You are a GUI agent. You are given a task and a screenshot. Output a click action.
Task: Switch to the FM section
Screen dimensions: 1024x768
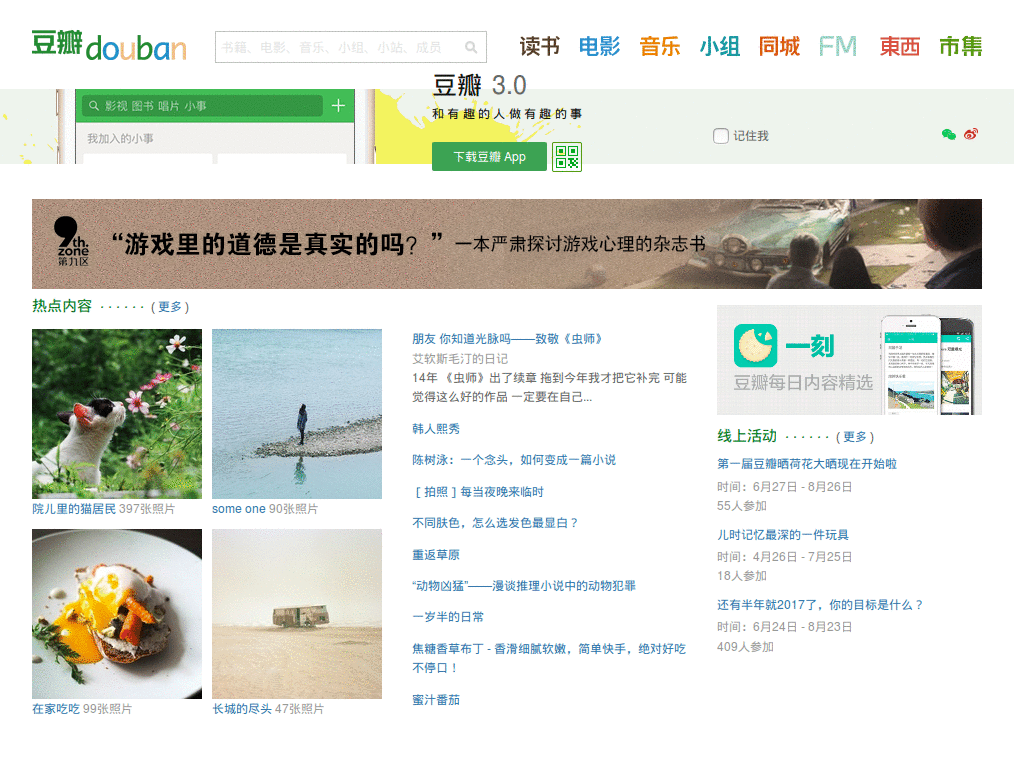pos(838,46)
